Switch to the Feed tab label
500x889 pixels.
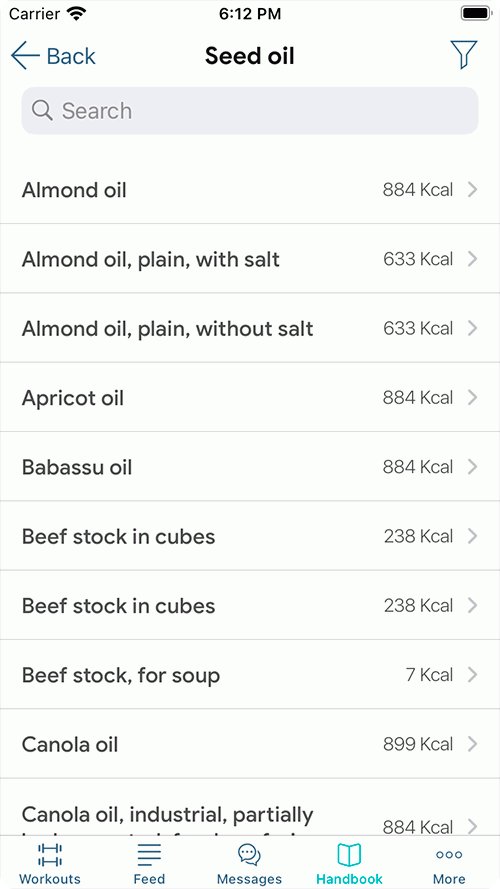[149, 879]
